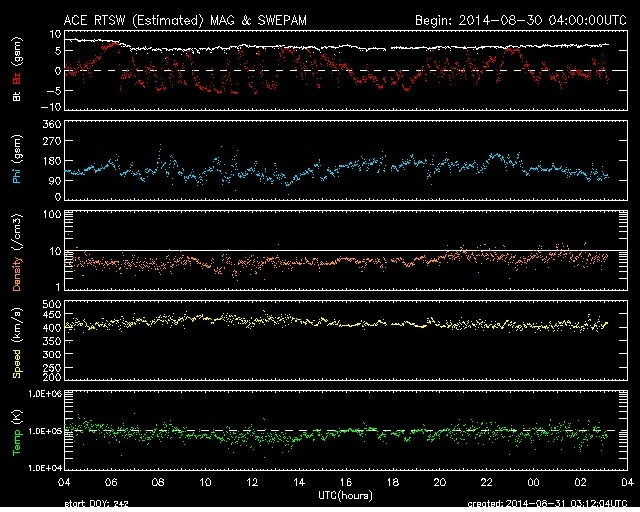Viewport: 640px width, 512px height.
Task: Click hour 12 on the time axis
Action: pyautogui.click(x=253, y=481)
